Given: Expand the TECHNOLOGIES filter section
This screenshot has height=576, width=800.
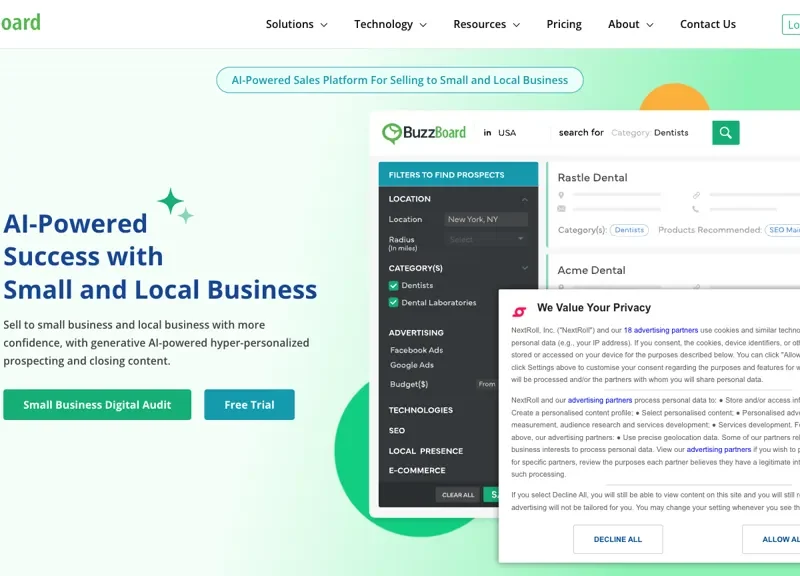Looking at the screenshot, I should point(420,410).
